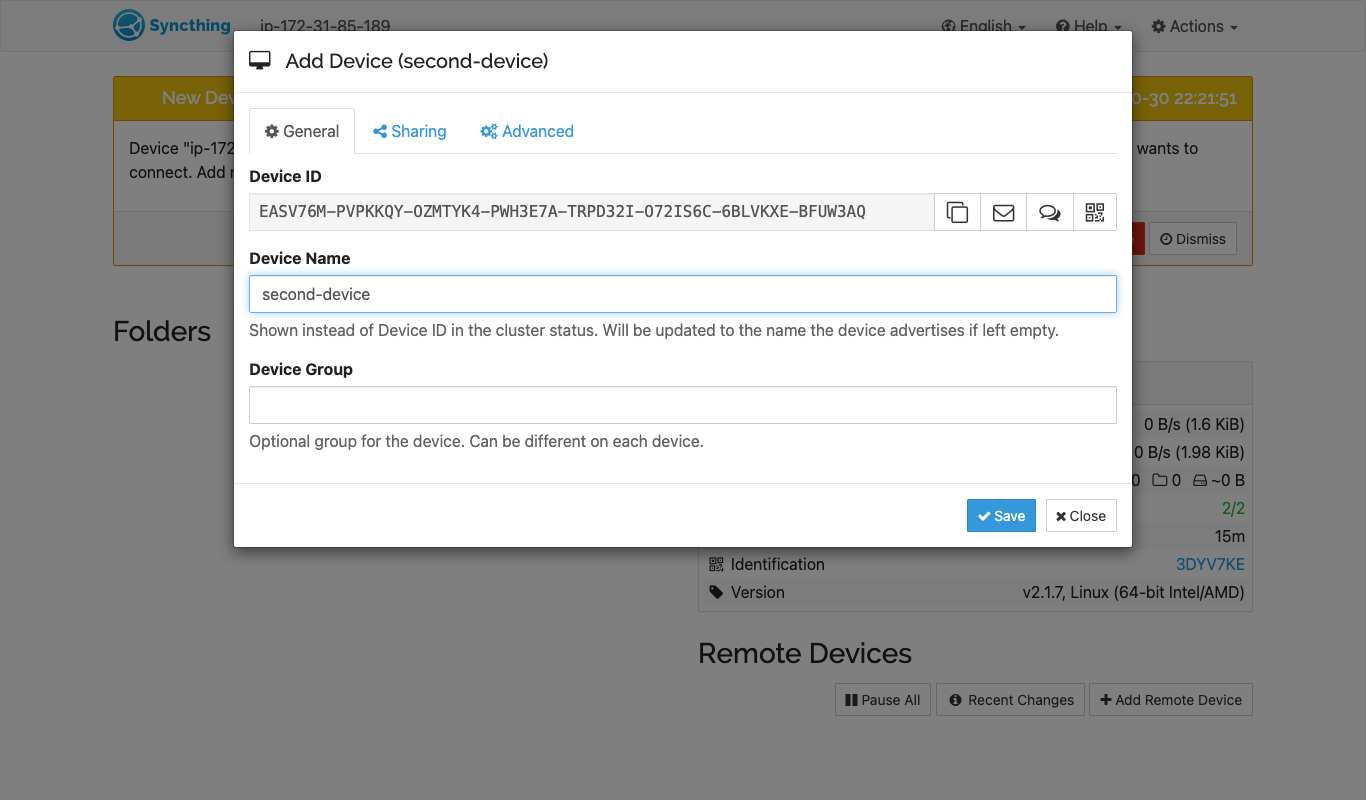Click the version v2.1.7 text
Screen dimensions: 1366x800
[x=1133, y=592]
